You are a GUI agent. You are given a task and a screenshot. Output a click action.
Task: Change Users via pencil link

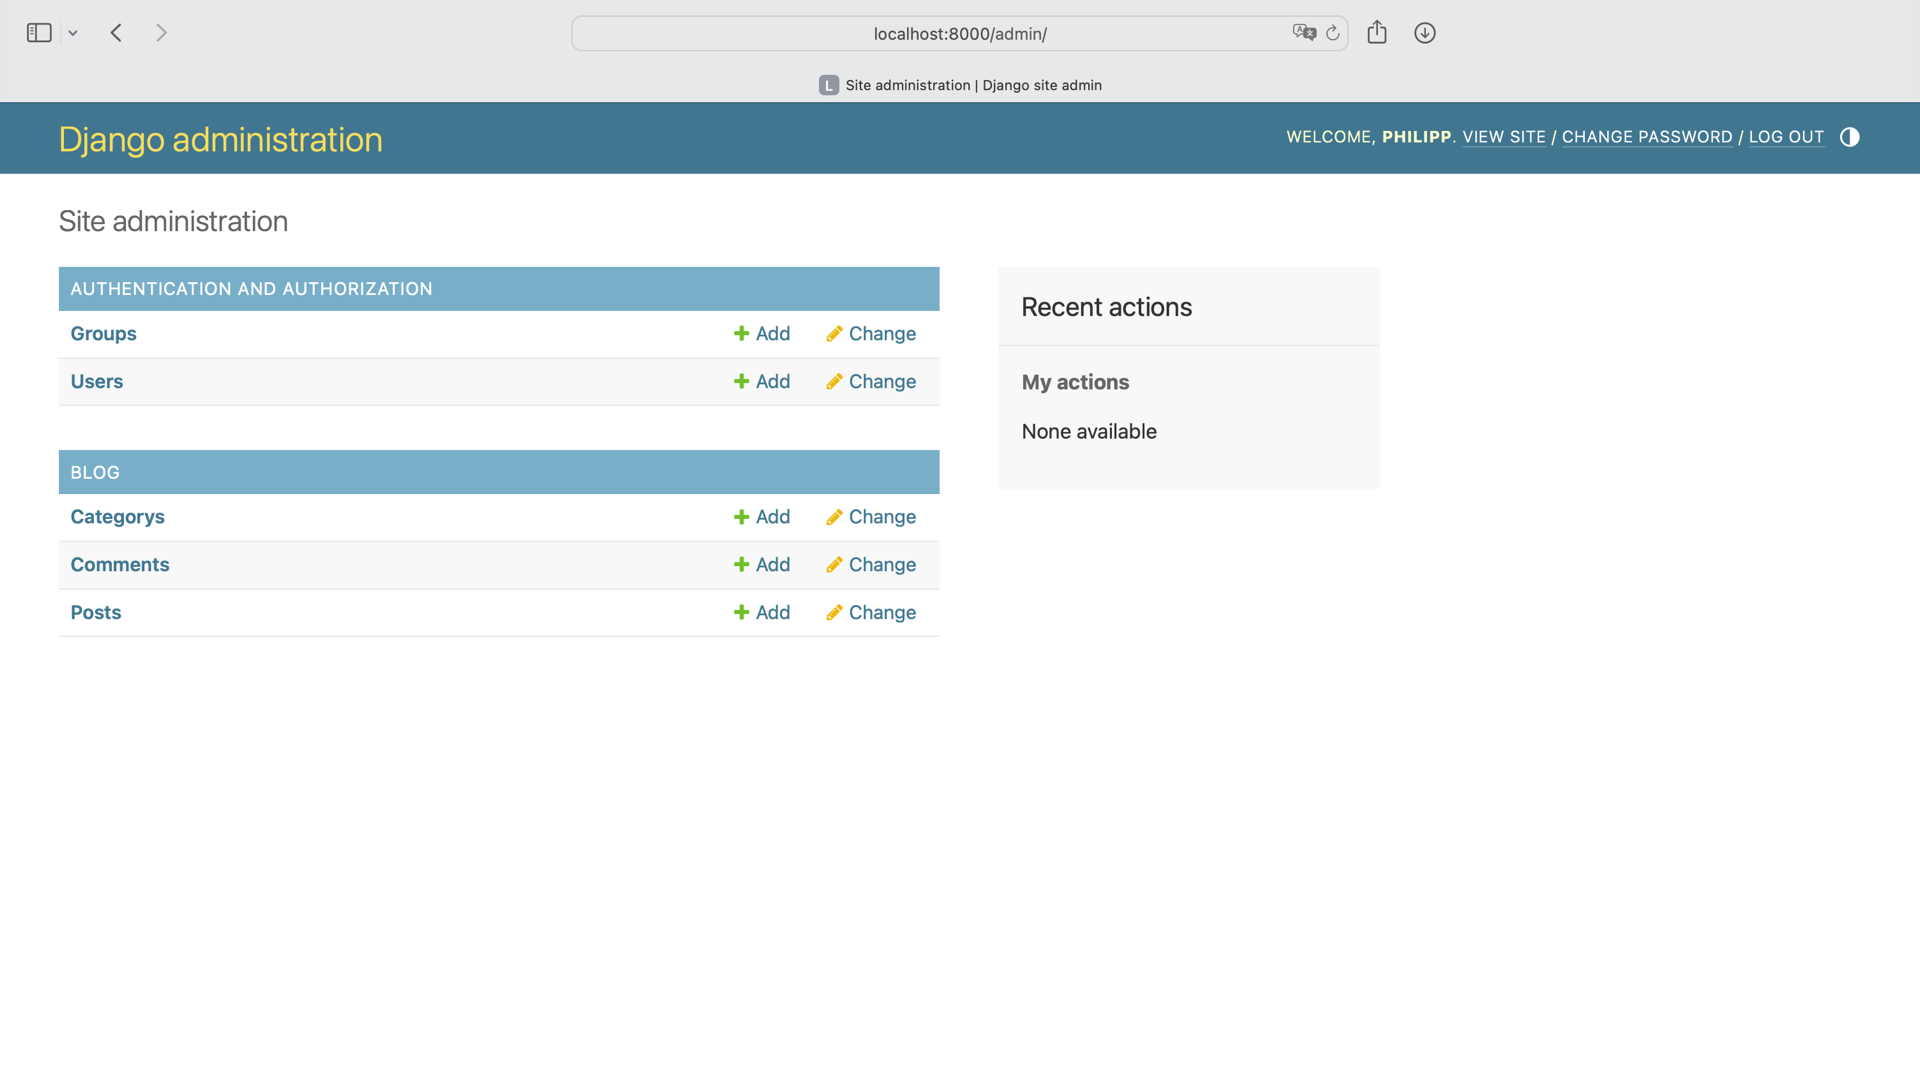871,382
